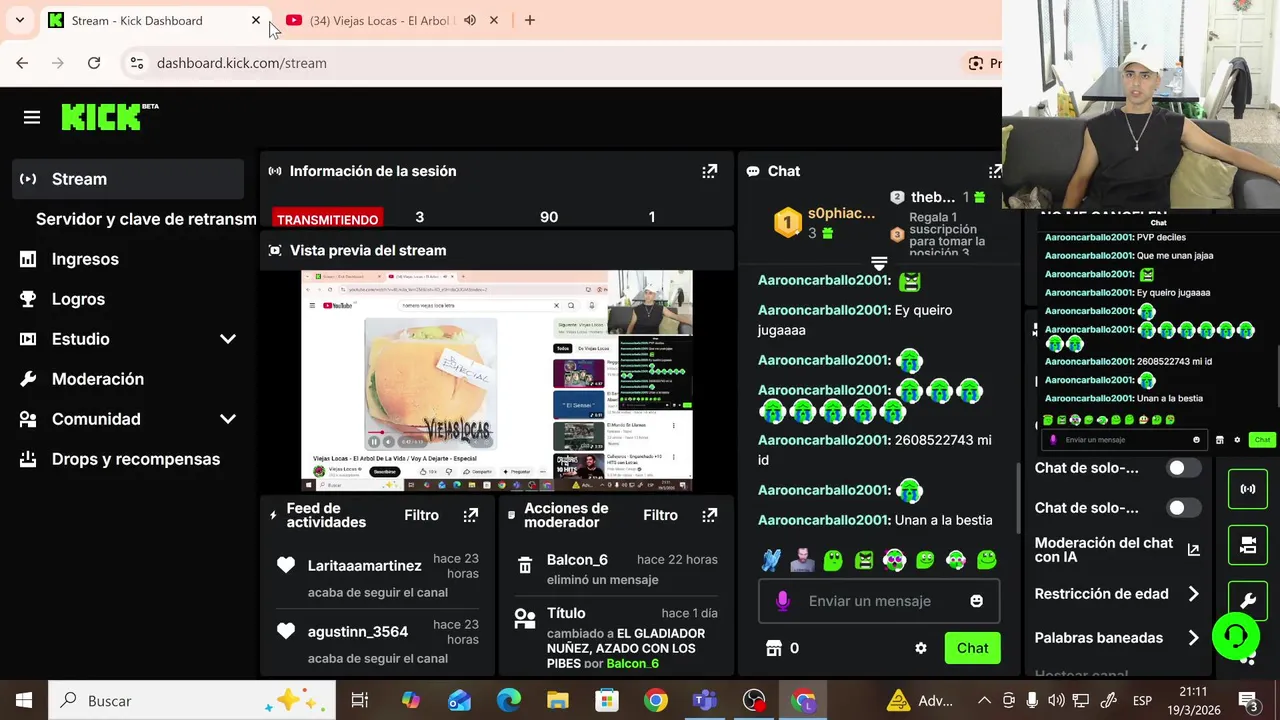Open the support headset widget
This screenshot has width=1280, height=720.
point(1235,635)
